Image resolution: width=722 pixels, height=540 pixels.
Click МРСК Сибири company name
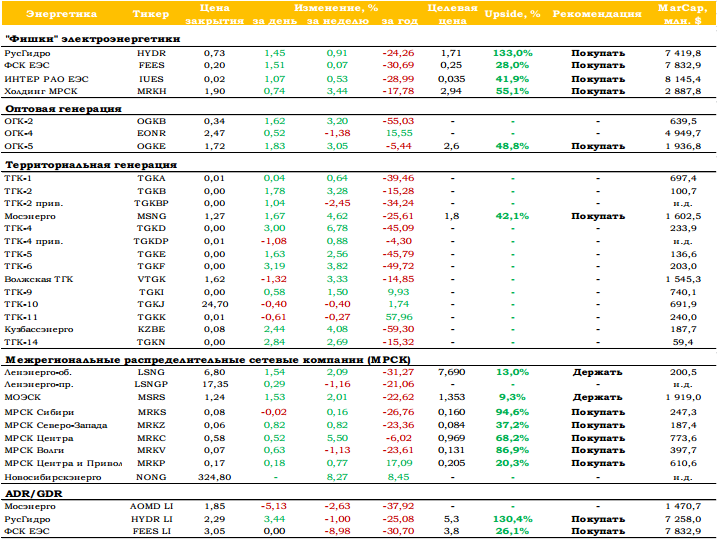[39, 412]
